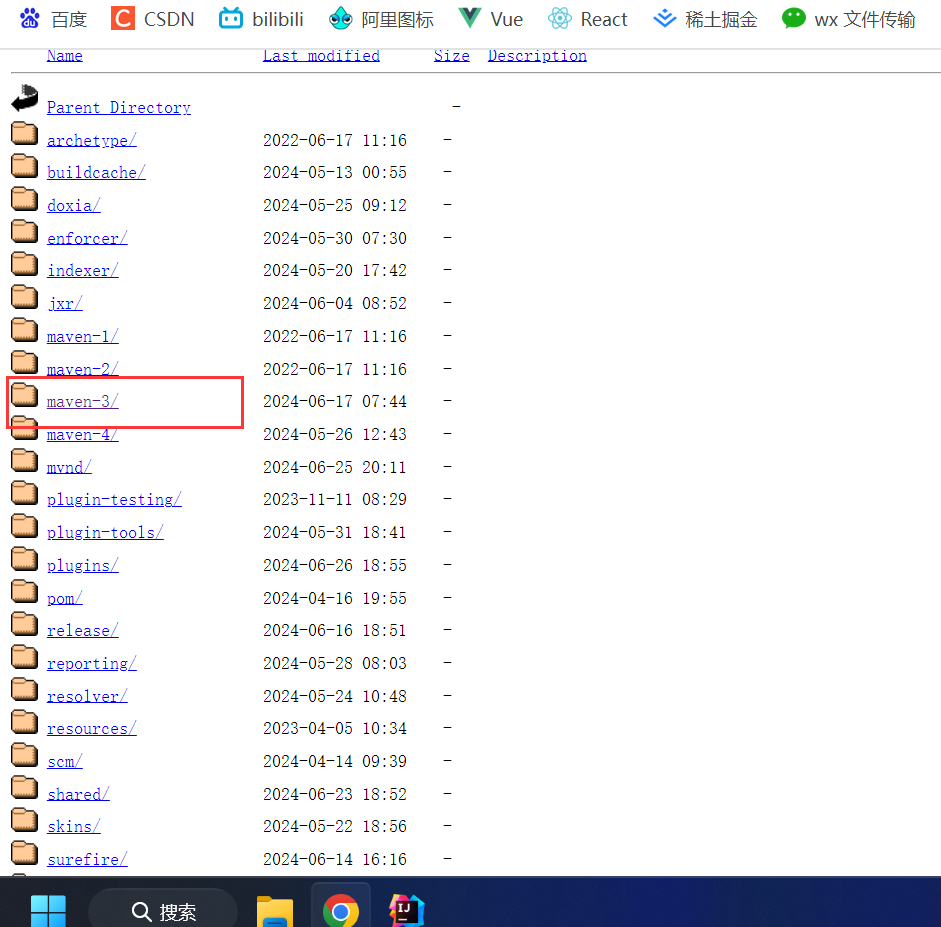Open the resources/ directory link

pos(92,729)
